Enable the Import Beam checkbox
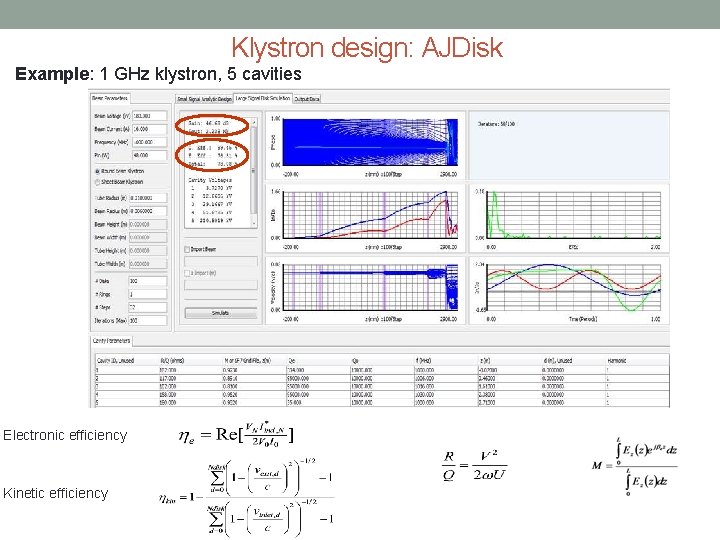The width and height of the screenshot is (720, 540). click(x=187, y=249)
